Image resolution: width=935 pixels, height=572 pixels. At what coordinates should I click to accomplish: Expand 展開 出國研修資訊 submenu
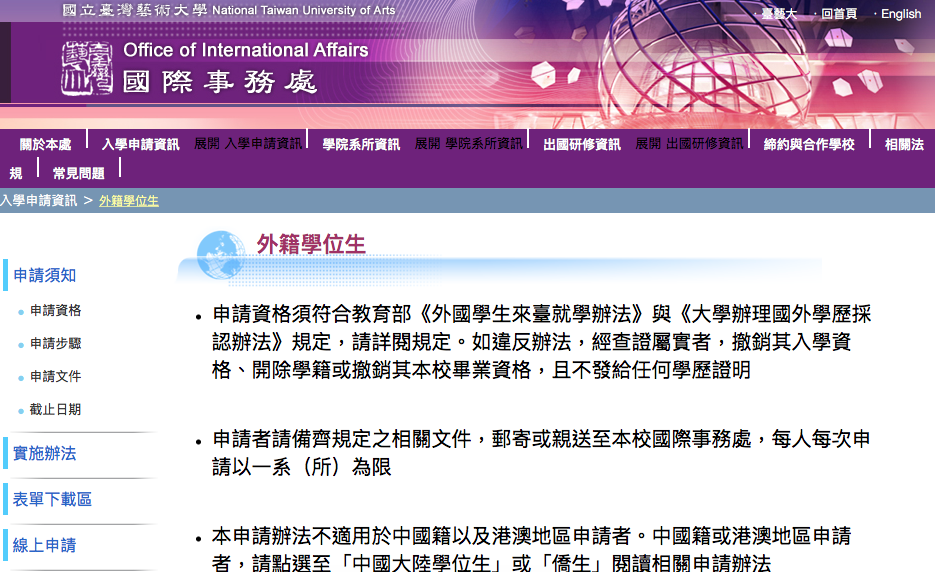point(689,144)
